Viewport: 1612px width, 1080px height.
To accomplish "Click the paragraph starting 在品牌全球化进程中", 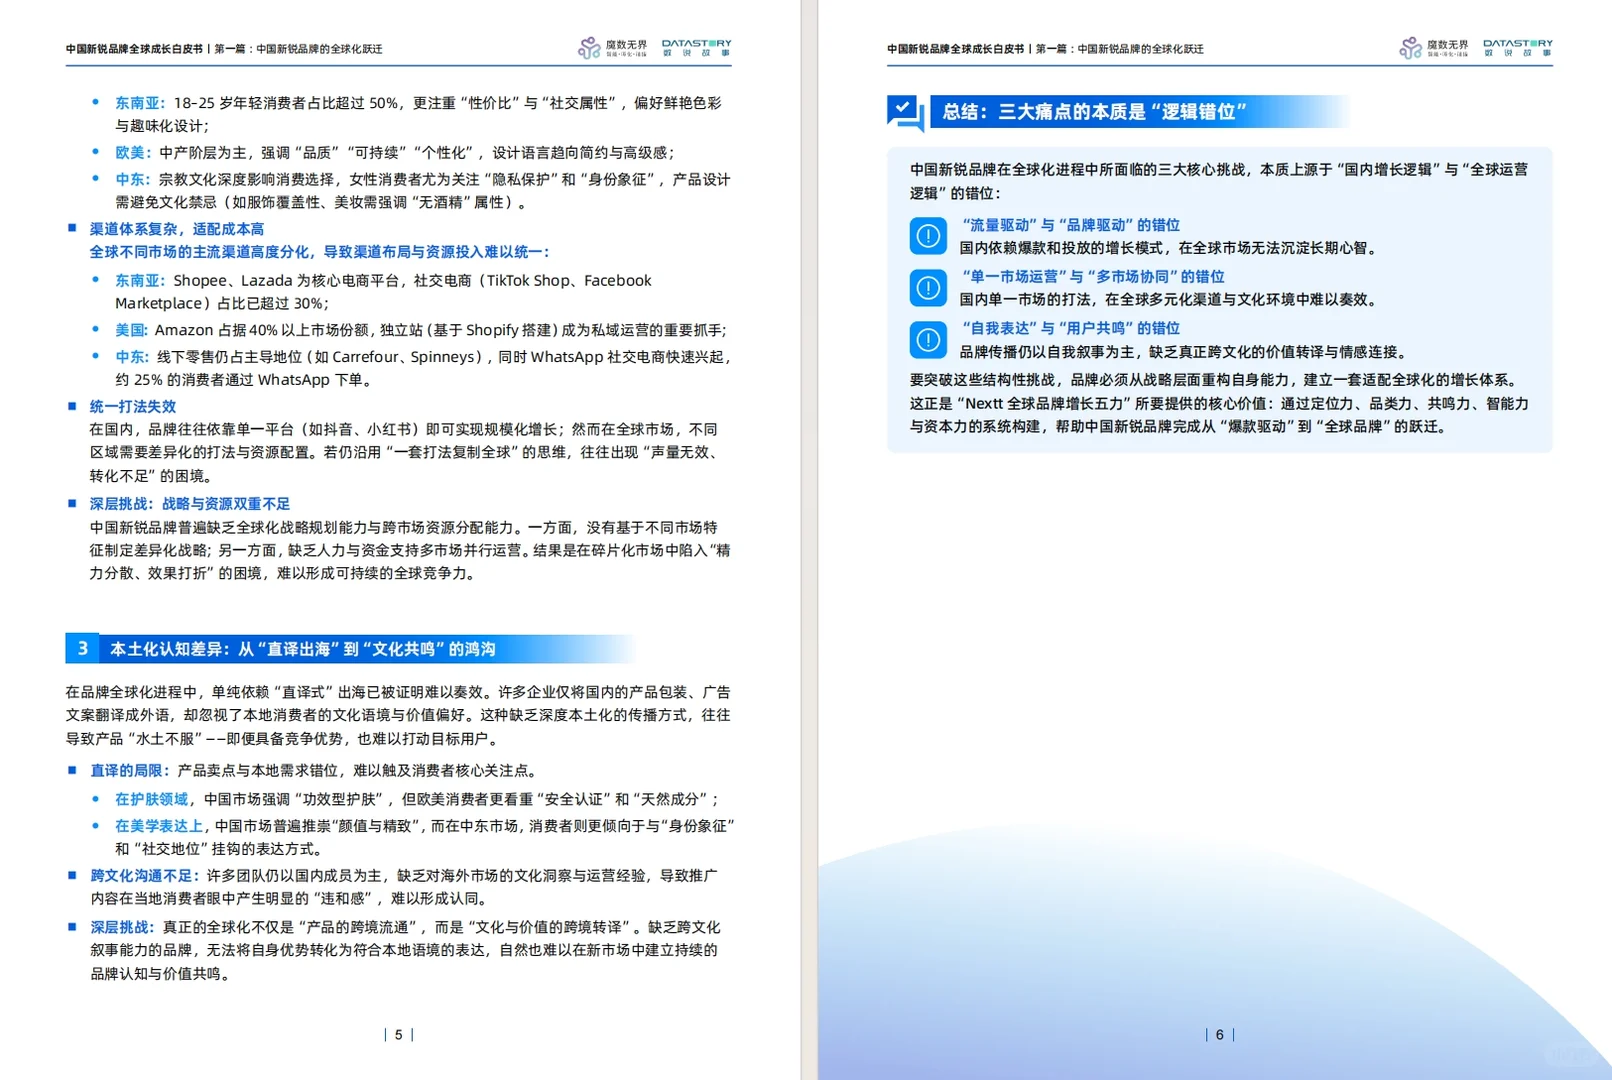I will 398,715.
